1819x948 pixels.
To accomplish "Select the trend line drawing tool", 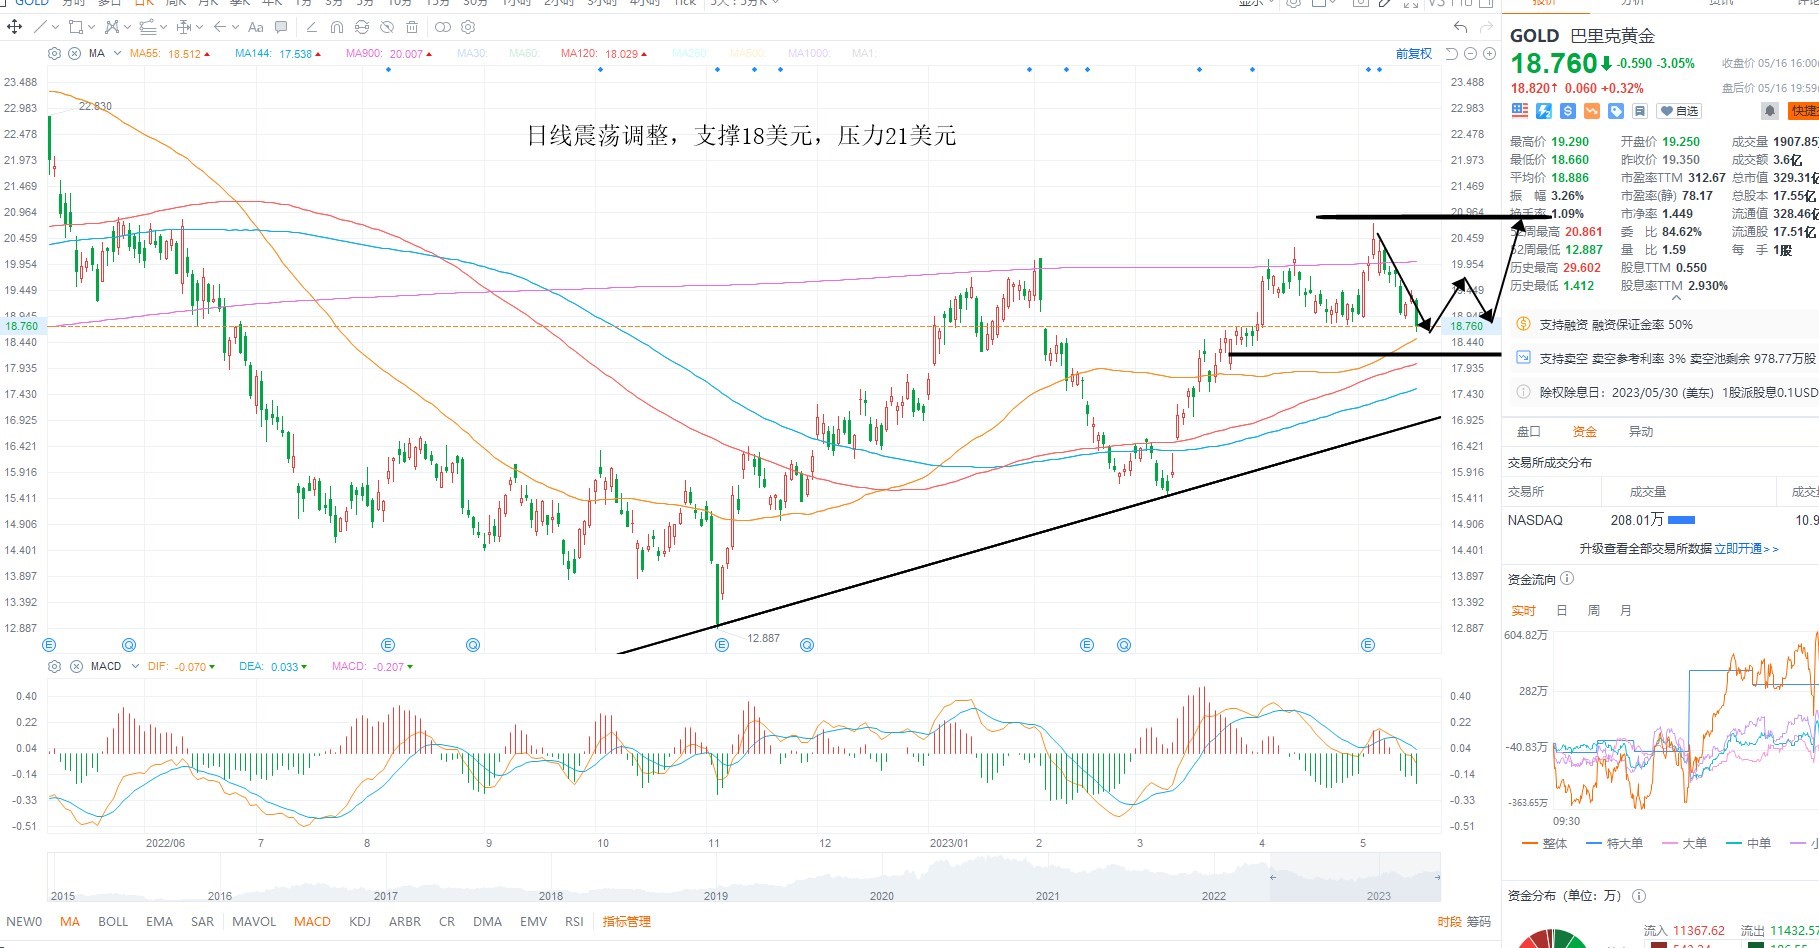I will [x=41, y=27].
